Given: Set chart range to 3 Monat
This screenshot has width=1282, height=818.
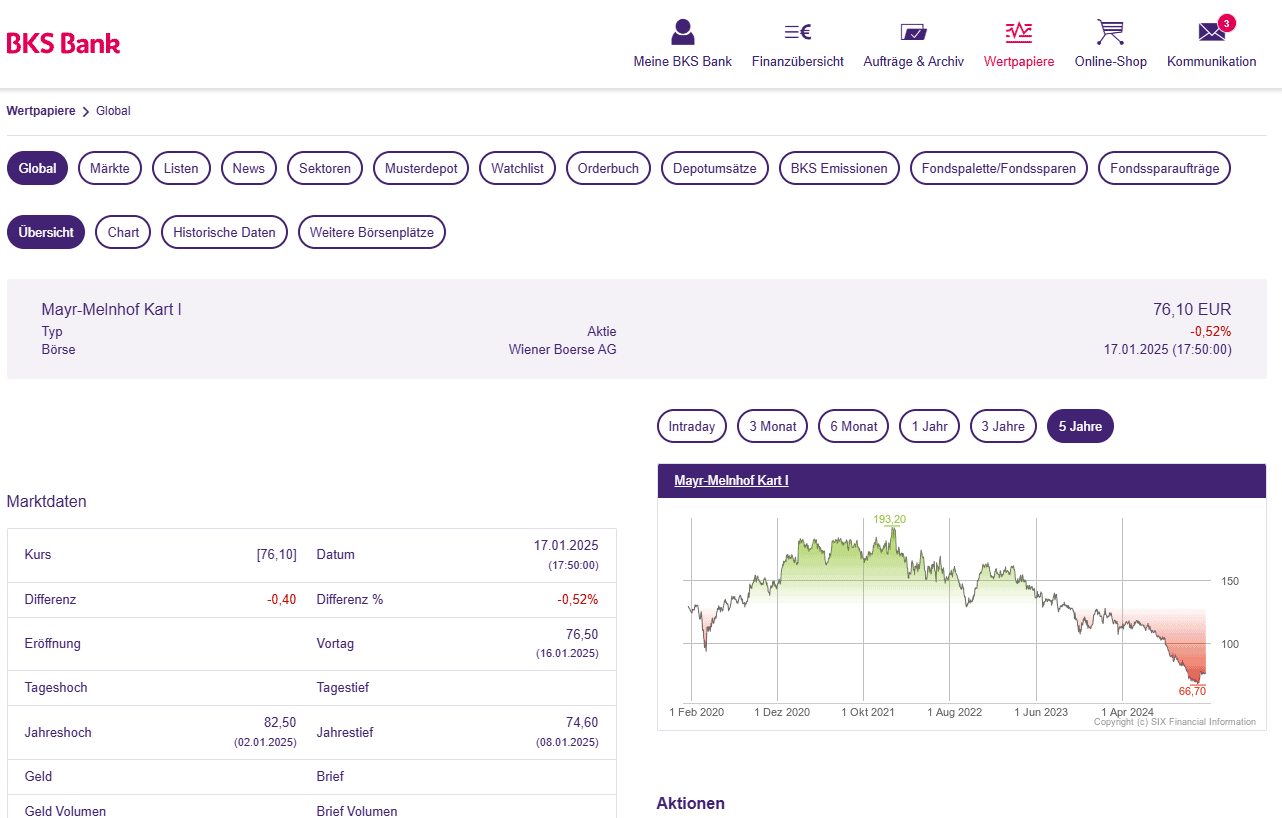Looking at the screenshot, I should (x=773, y=426).
